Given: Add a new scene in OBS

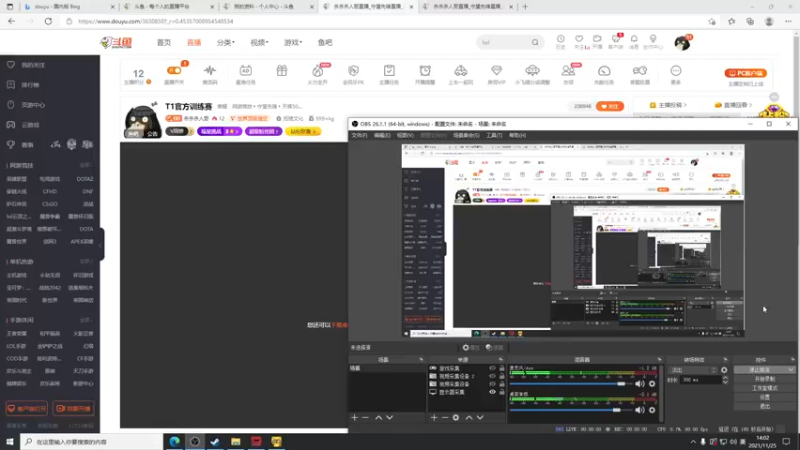Looking at the screenshot, I should click(355, 417).
